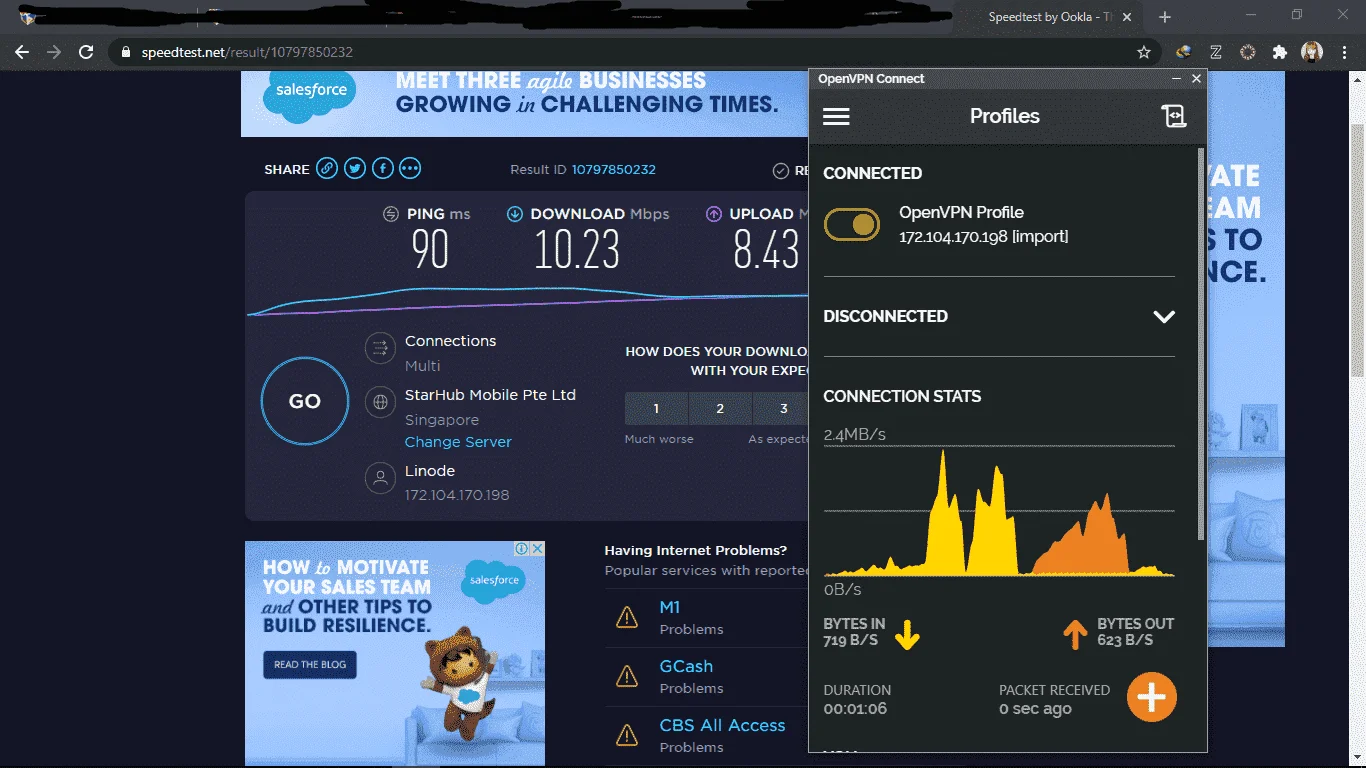
Task: Share result via copy link icon
Action: coord(327,169)
